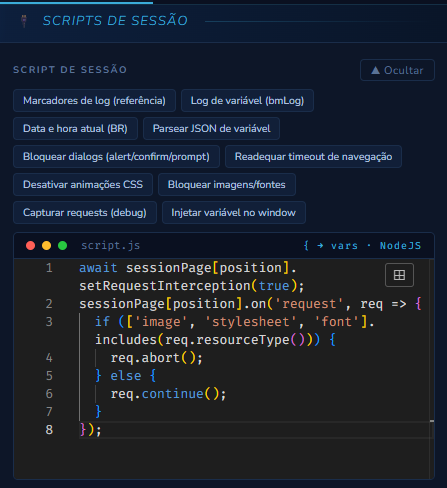Click the SCRIPT DE SESSÃO section label
The height and width of the screenshot is (488, 447).
pos(70,70)
